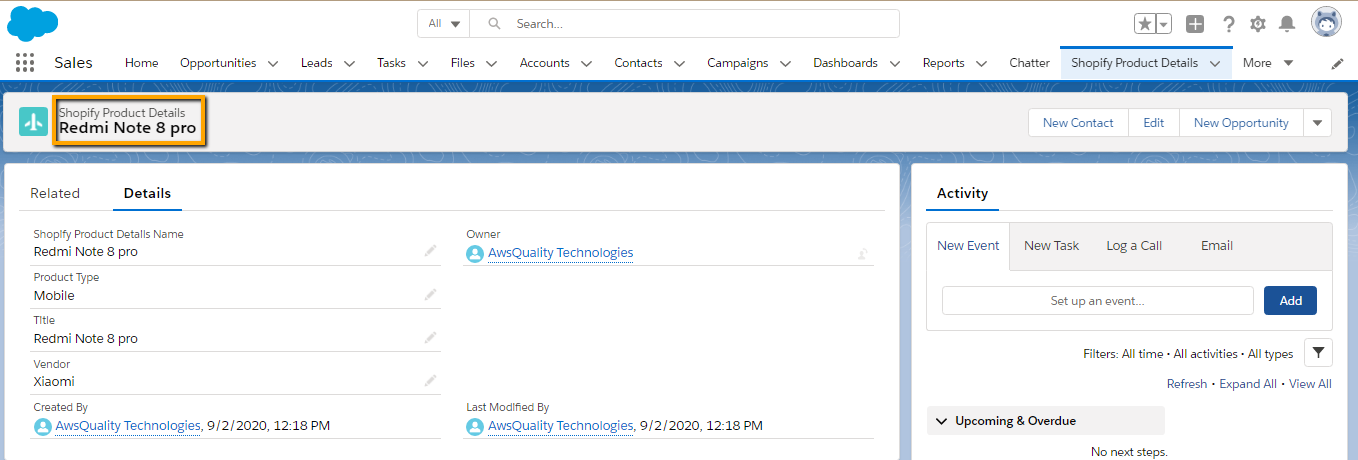Open the More navigation menu
Screen dimensions: 1358x460
coord(1268,62)
